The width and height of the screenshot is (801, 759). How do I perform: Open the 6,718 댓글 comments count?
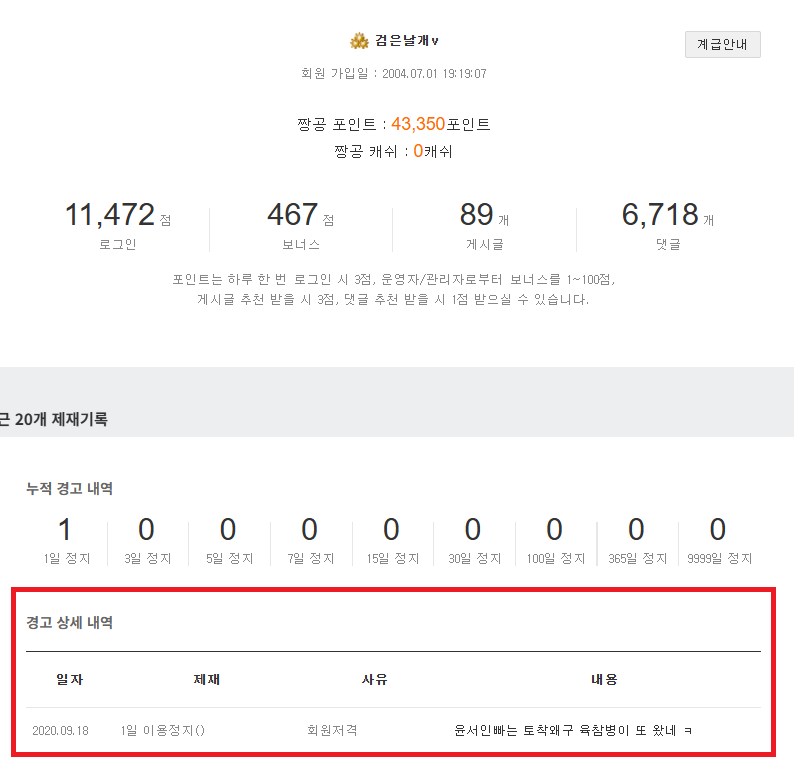click(660, 215)
